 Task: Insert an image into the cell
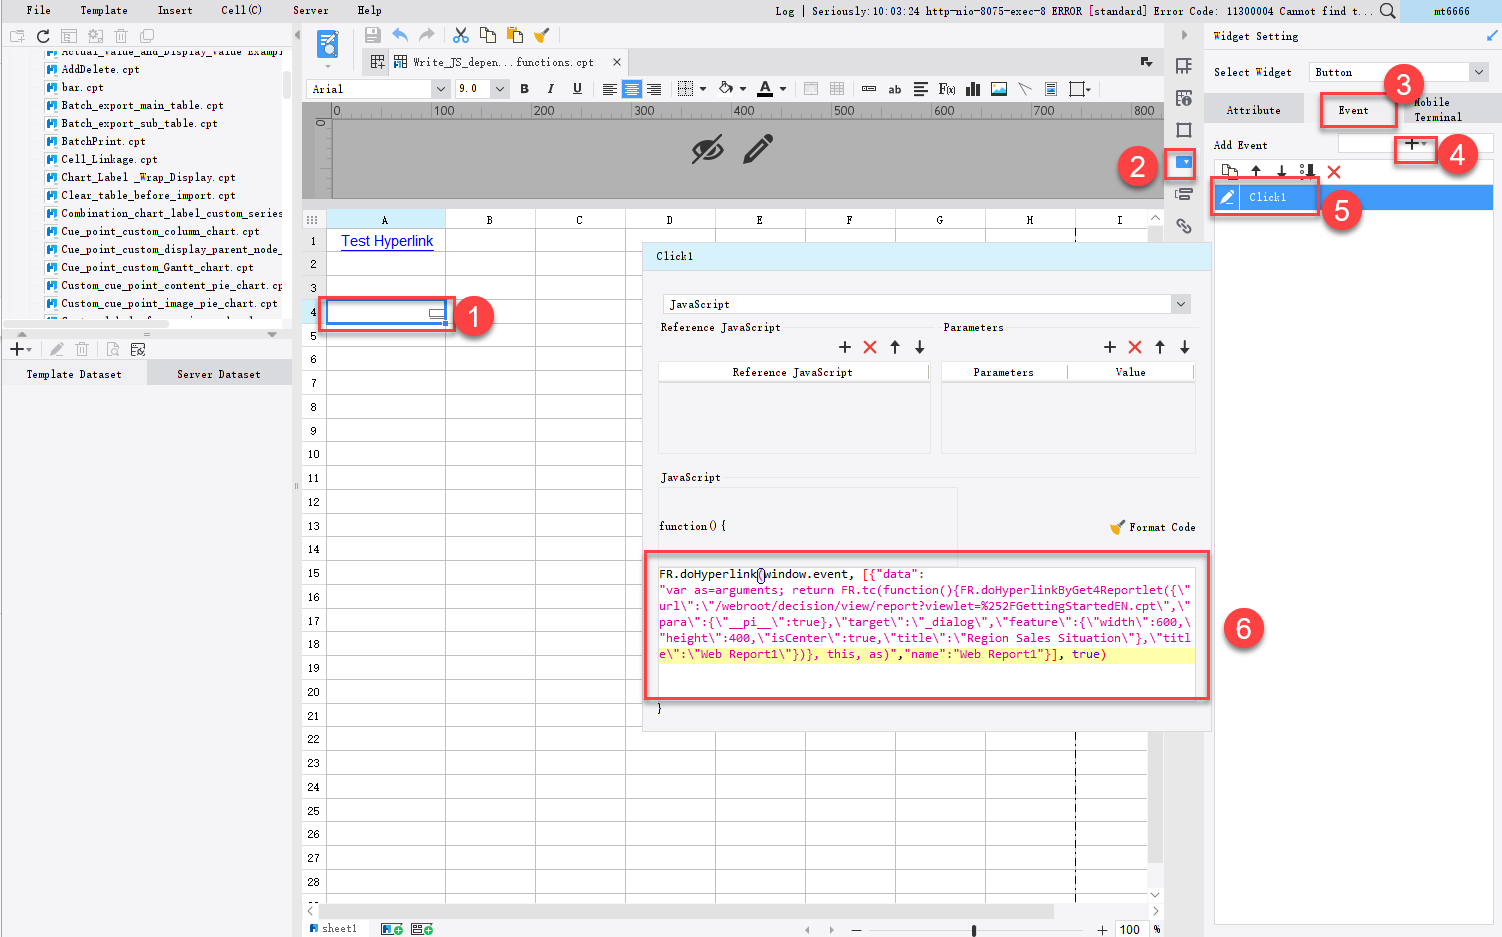click(x=999, y=89)
